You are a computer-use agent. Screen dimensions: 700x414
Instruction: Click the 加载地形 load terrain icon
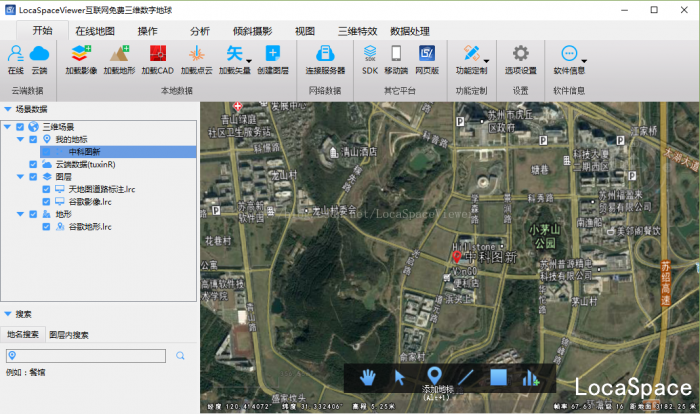(x=120, y=53)
